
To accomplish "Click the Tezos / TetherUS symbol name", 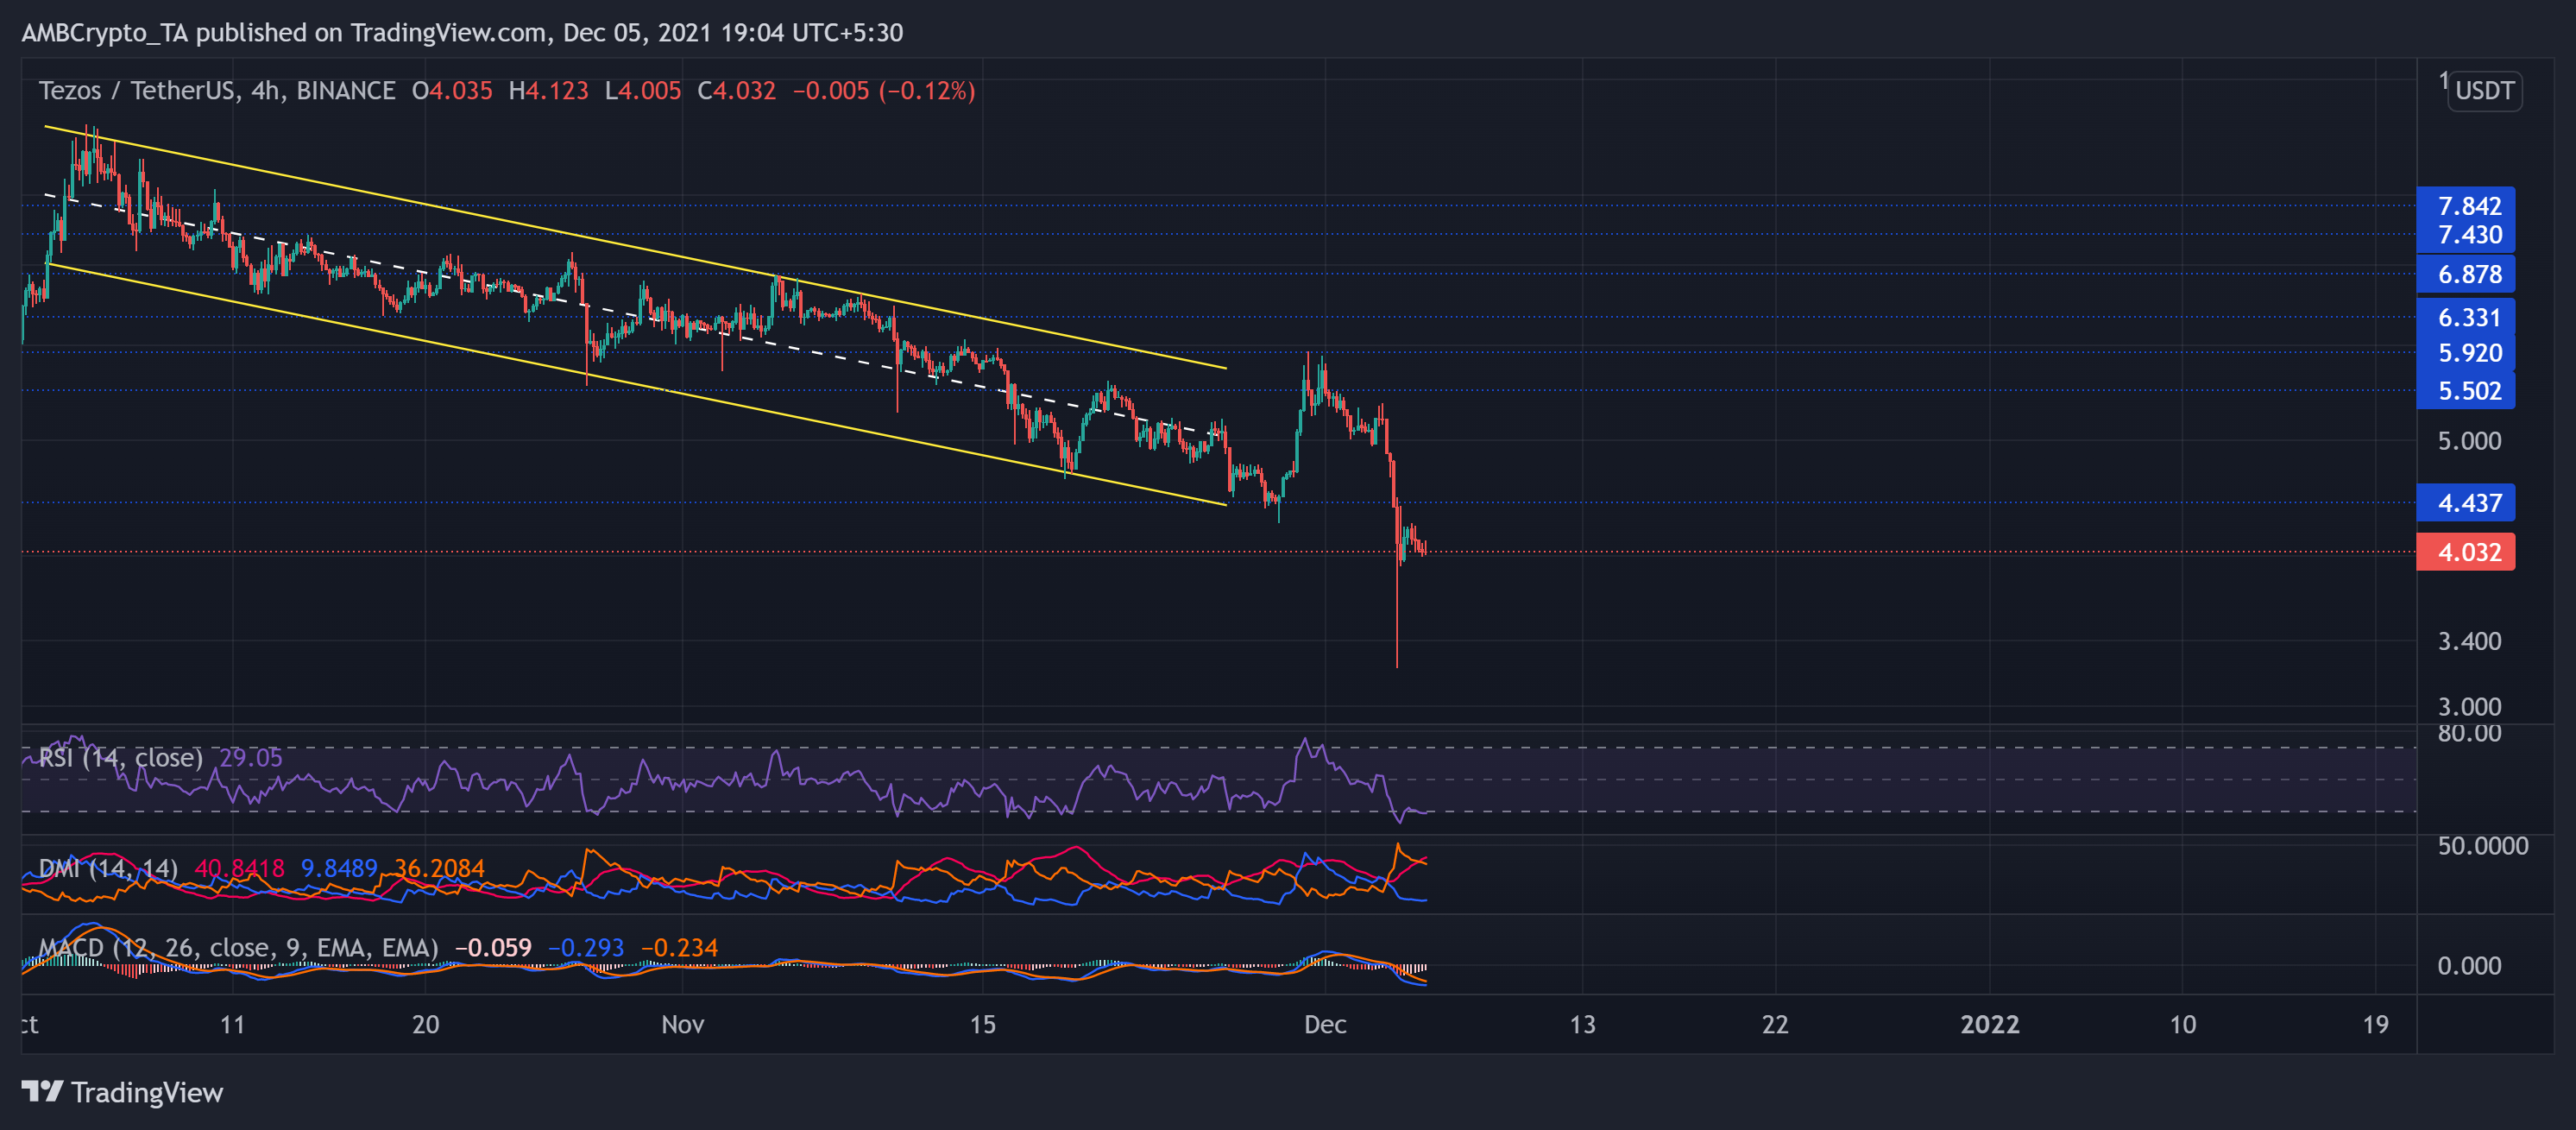I will (136, 90).
